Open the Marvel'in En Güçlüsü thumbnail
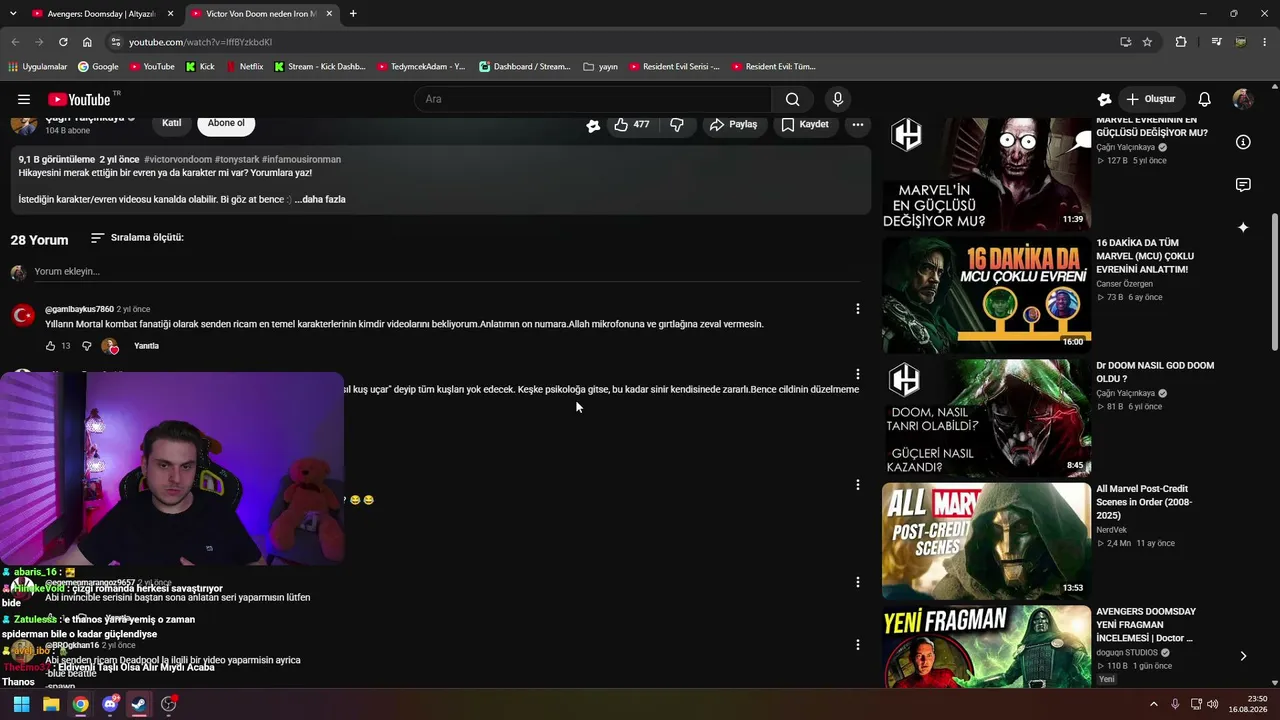1280x720 pixels. pos(987,175)
